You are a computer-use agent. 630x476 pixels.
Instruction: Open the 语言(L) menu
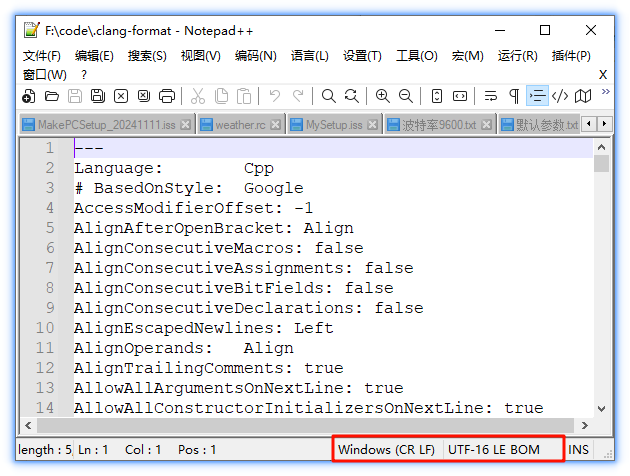tap(309, 56)
